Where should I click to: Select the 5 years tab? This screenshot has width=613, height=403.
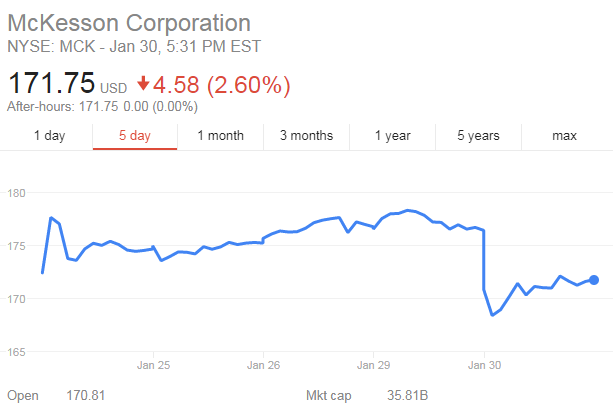(x=479, y=136)
